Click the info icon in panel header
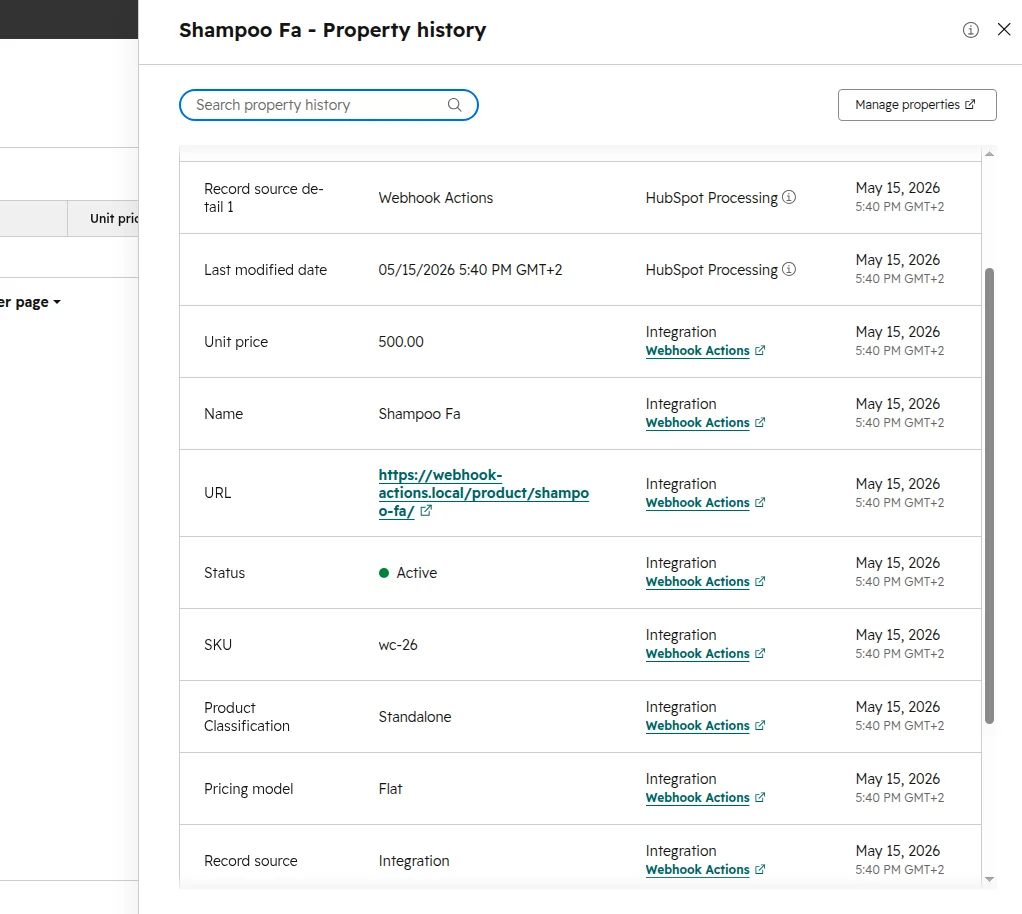Image resolution: width=1022 pixels, height=914 pixels. click(x=971, y=30)
